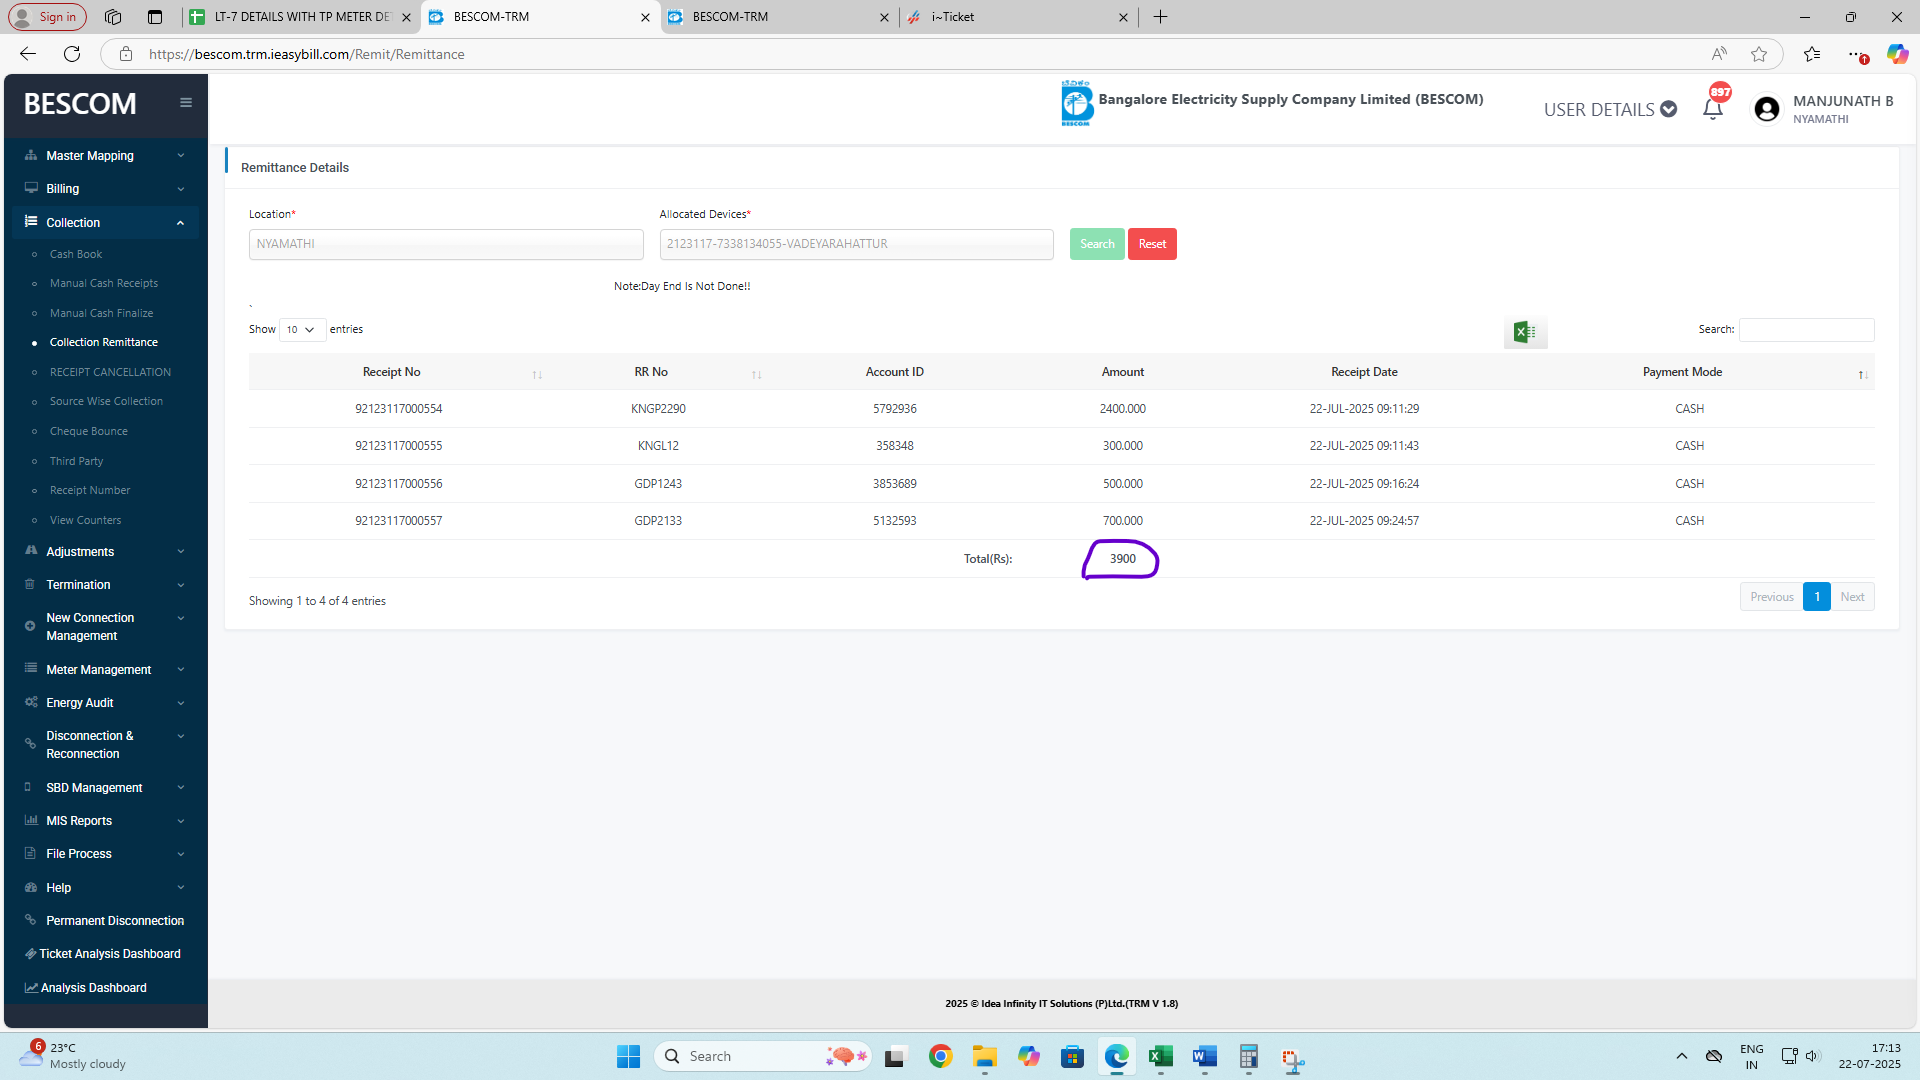Click the Windows taskbar Search box

[762, 1056]
